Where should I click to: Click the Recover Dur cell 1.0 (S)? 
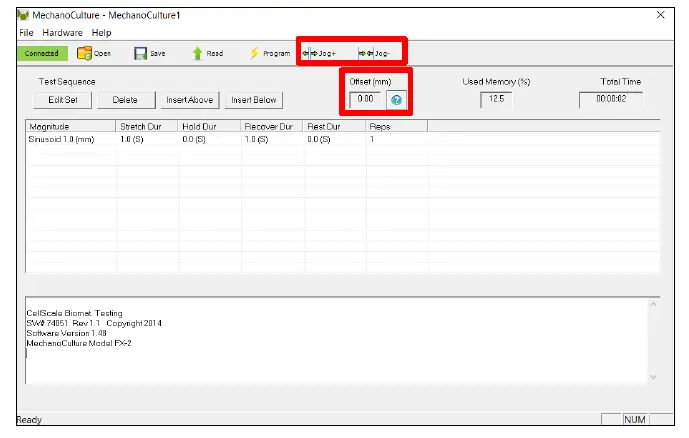point(256,139)
